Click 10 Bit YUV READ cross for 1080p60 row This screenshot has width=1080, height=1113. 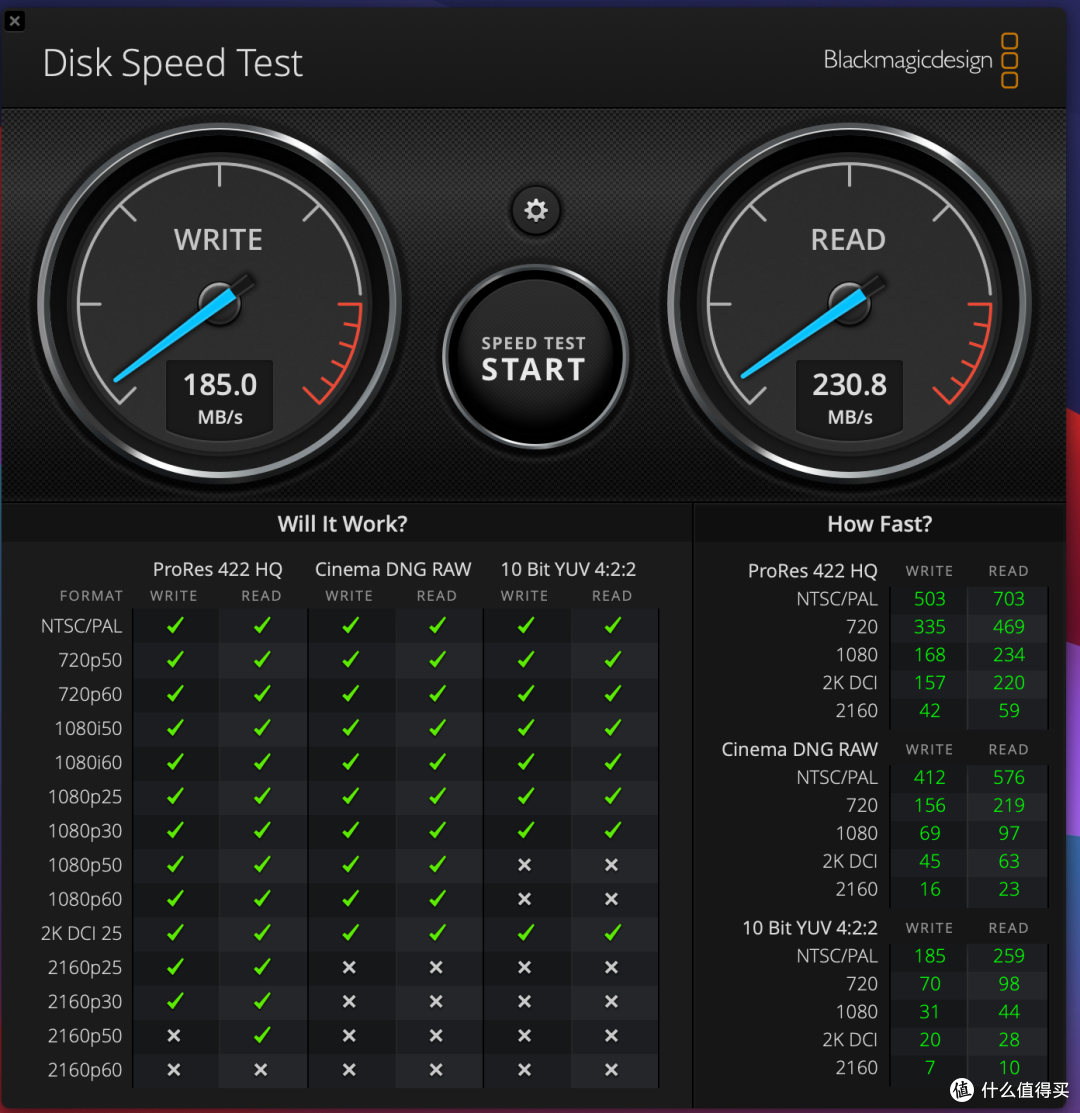tap(612, 899)
